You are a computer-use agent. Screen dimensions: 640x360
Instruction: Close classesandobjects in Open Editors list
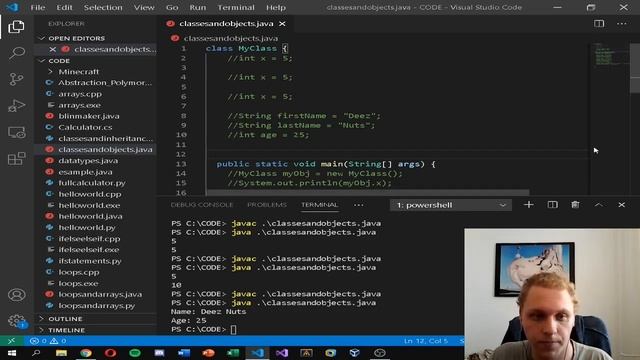click(x=53, y=49)
